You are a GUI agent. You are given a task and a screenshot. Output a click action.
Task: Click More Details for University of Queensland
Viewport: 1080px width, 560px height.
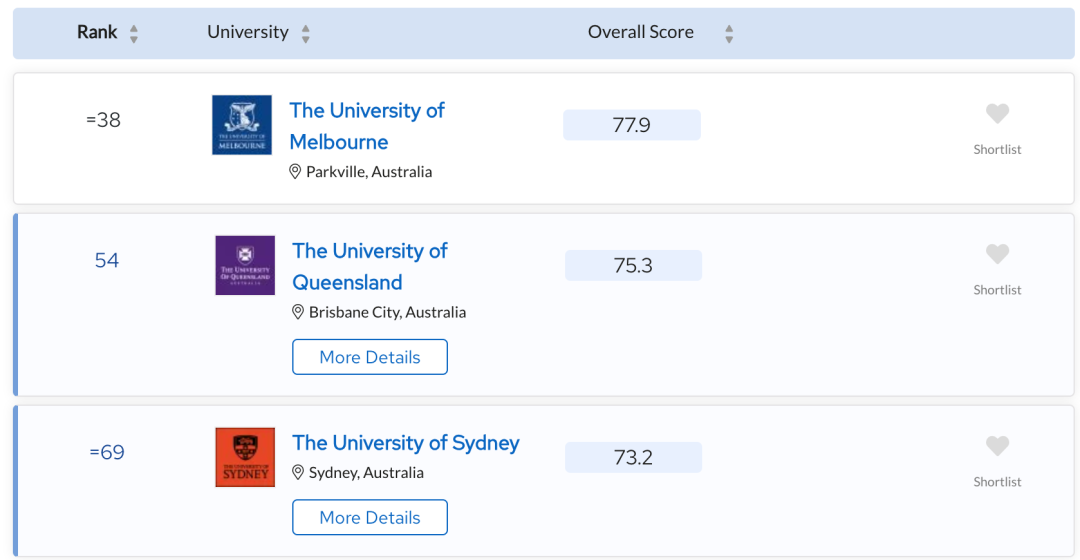tap(370, 357)
